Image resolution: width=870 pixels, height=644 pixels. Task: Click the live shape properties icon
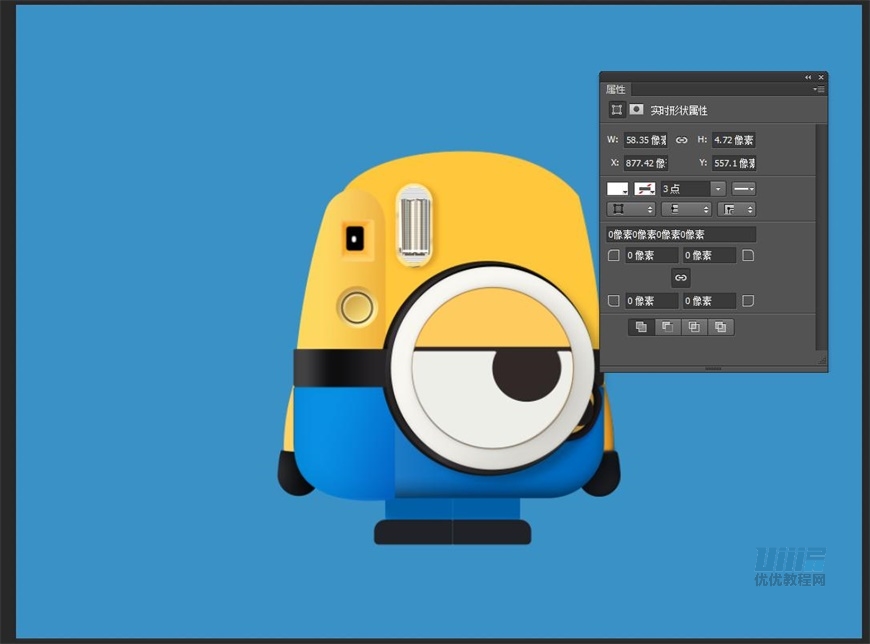point(617,110)
